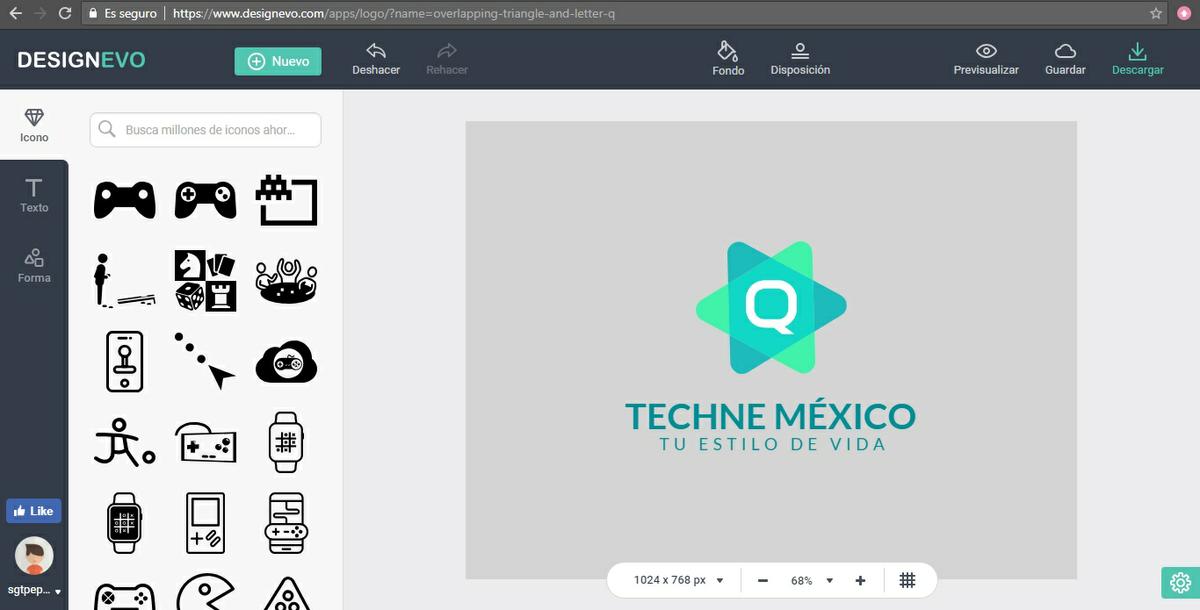Image resolution: width=1200 pixels, height=610 pixels.
Task: Select the Pac-Man icon in the library
Action: point(206,592)
